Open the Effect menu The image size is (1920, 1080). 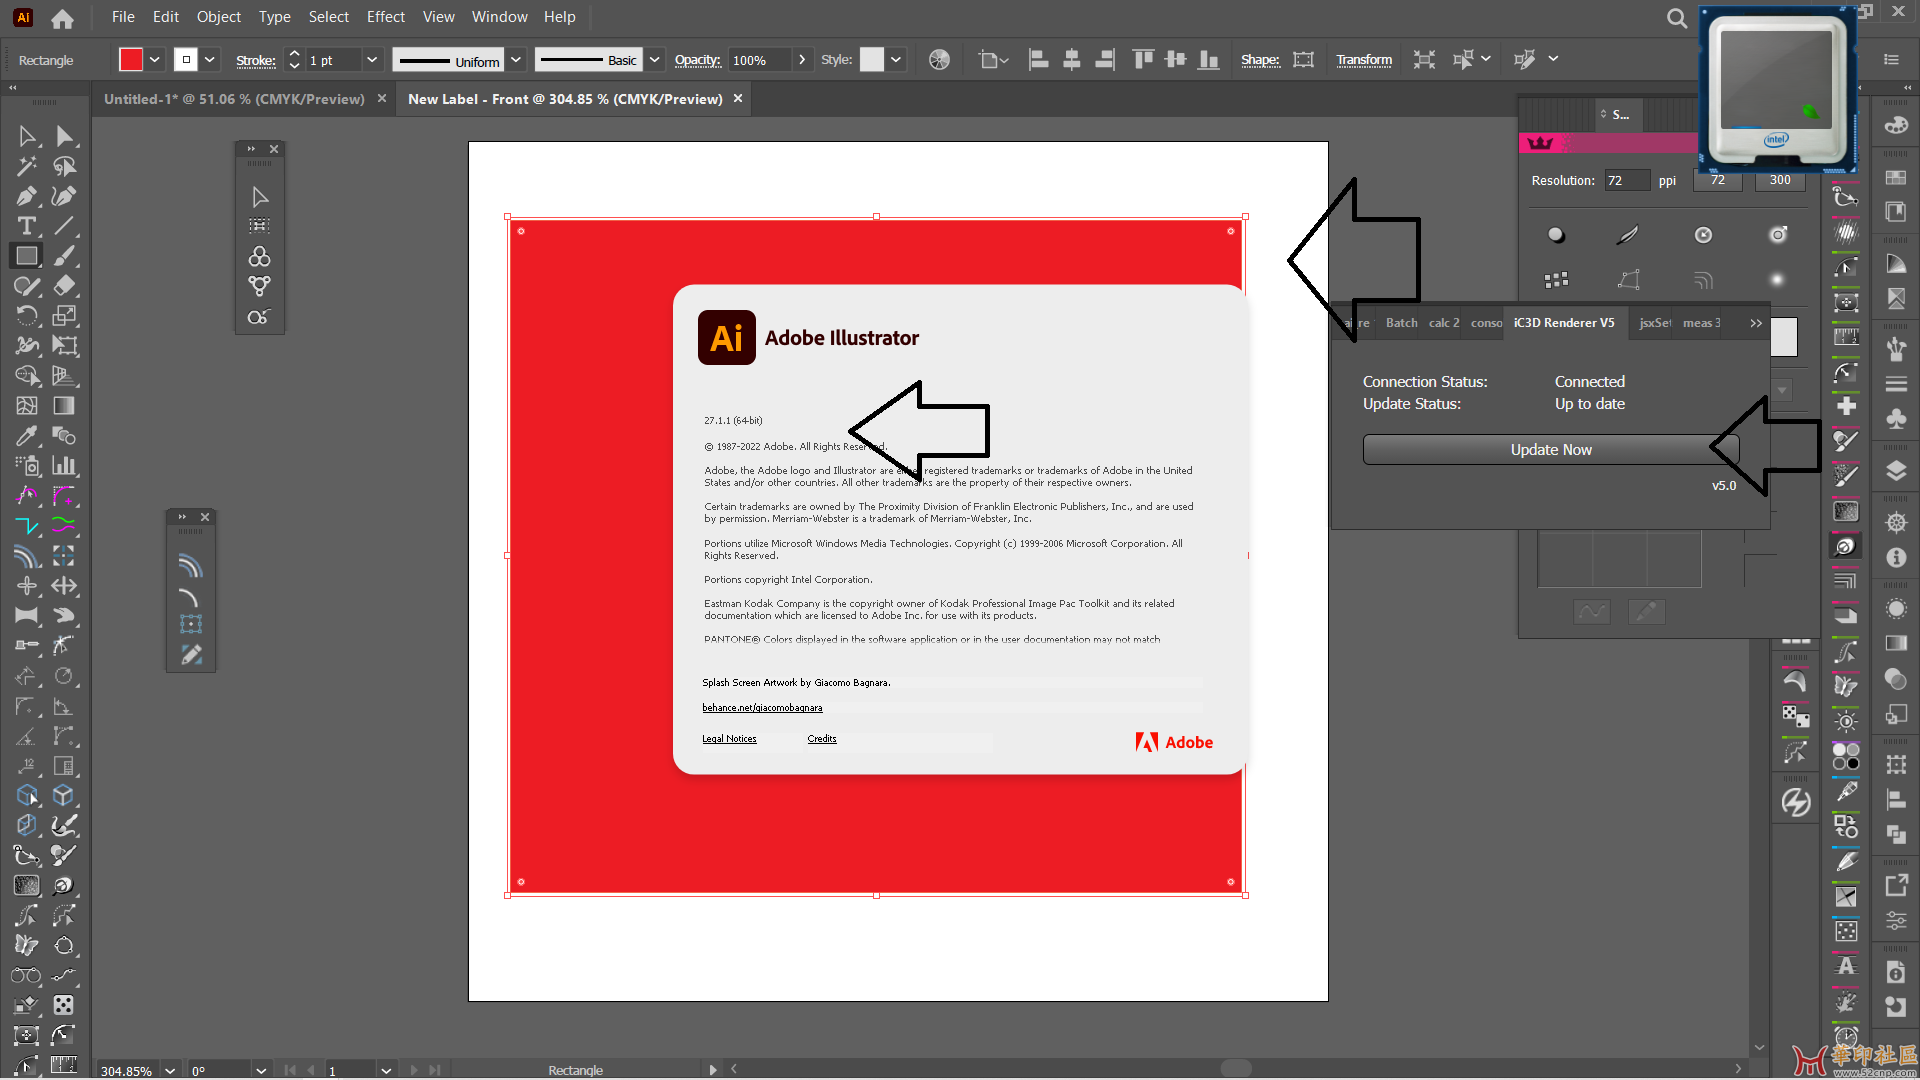coord(385,17)
